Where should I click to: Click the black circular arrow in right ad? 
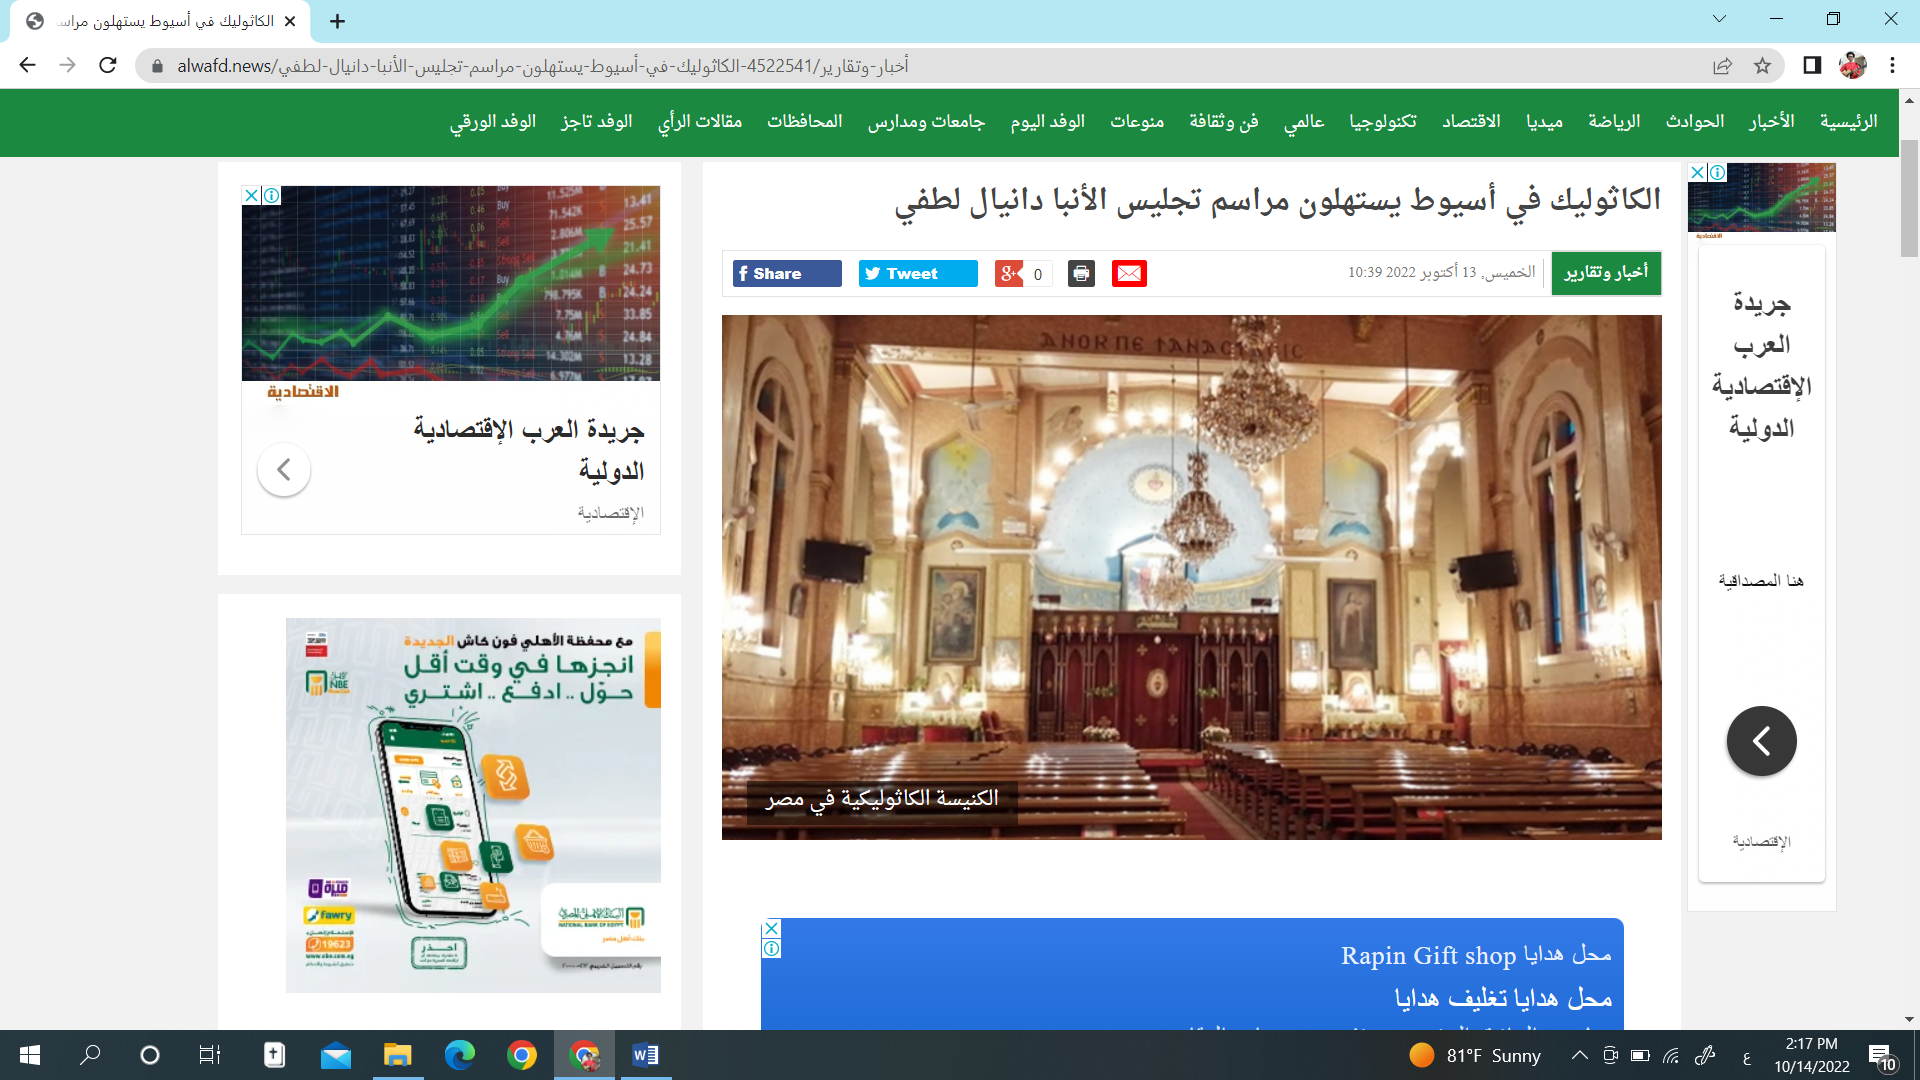pos(1762,741)
